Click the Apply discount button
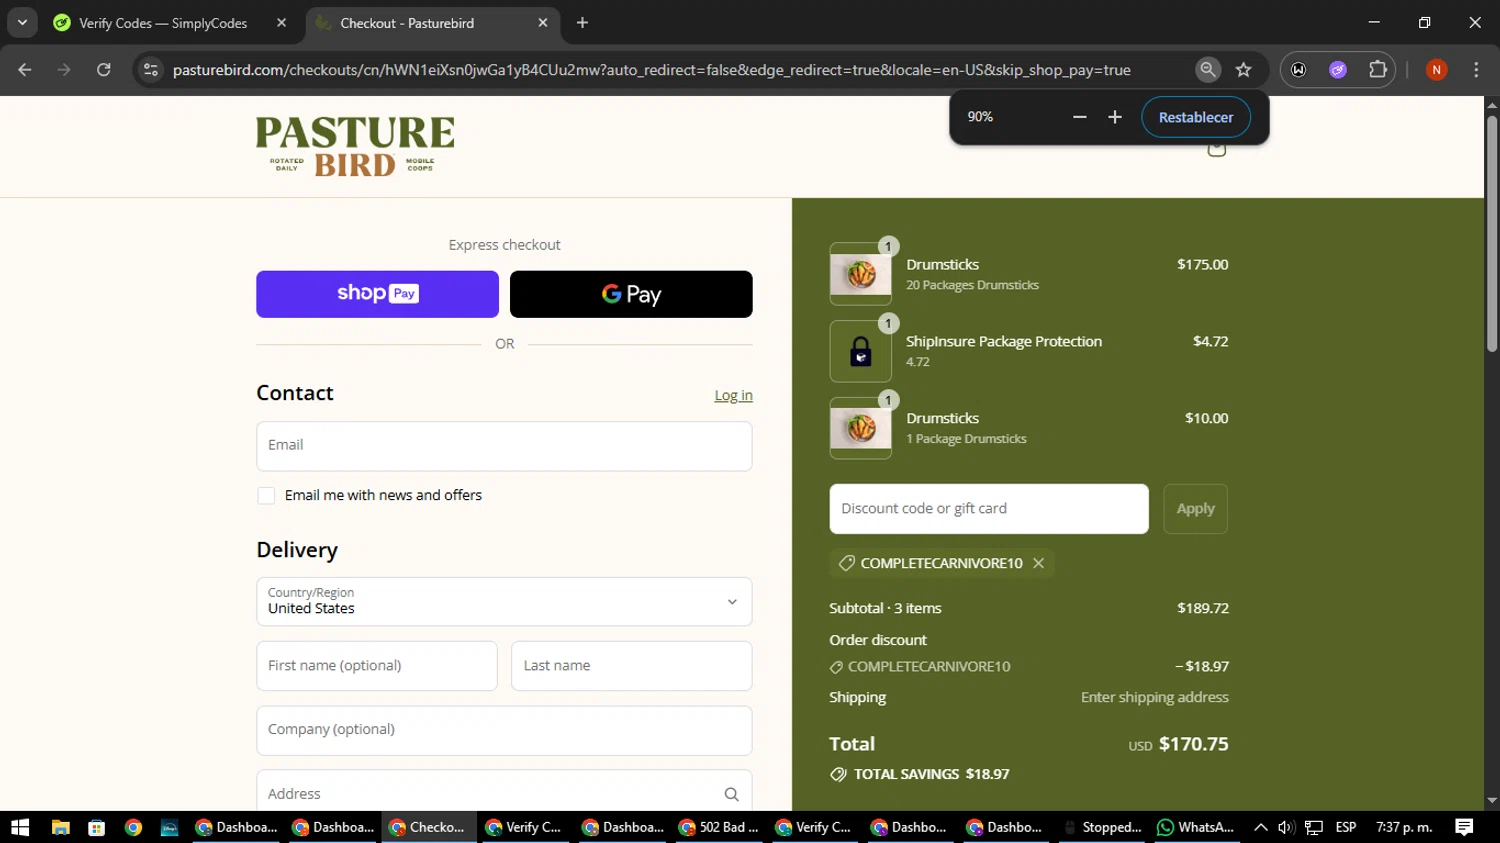This screenshot has width=1500, height=843. click(x=1195, y=509)
